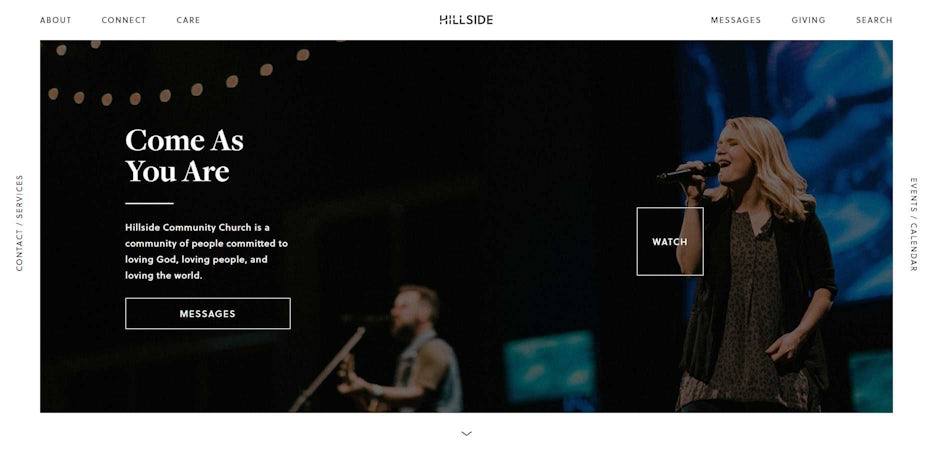930x453 pixels.
Task: Select the CARE navigation item
Action: point(188,20)
